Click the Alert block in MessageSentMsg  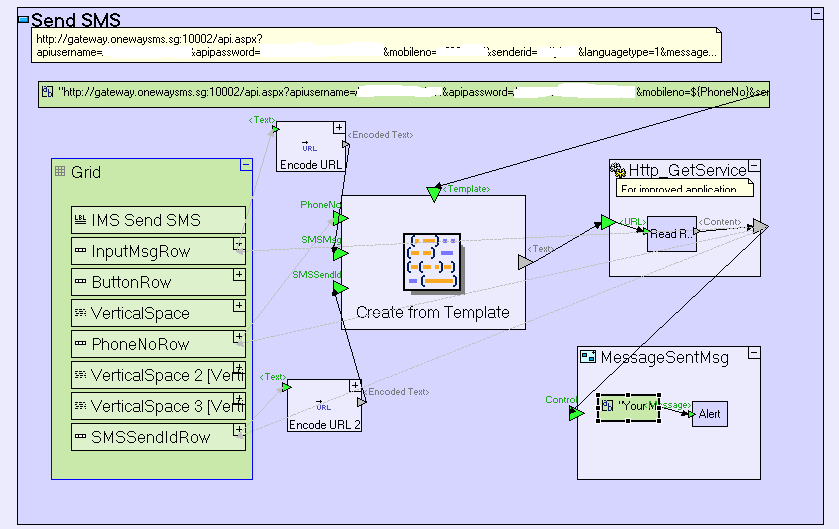[709, 414]
